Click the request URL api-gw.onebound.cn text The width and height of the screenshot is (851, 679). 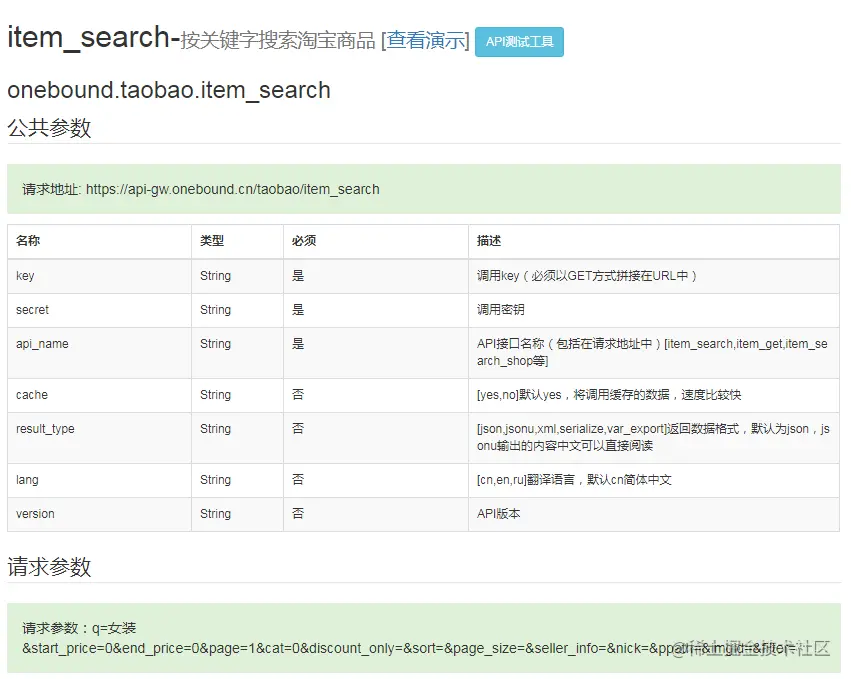coord(232,189)
